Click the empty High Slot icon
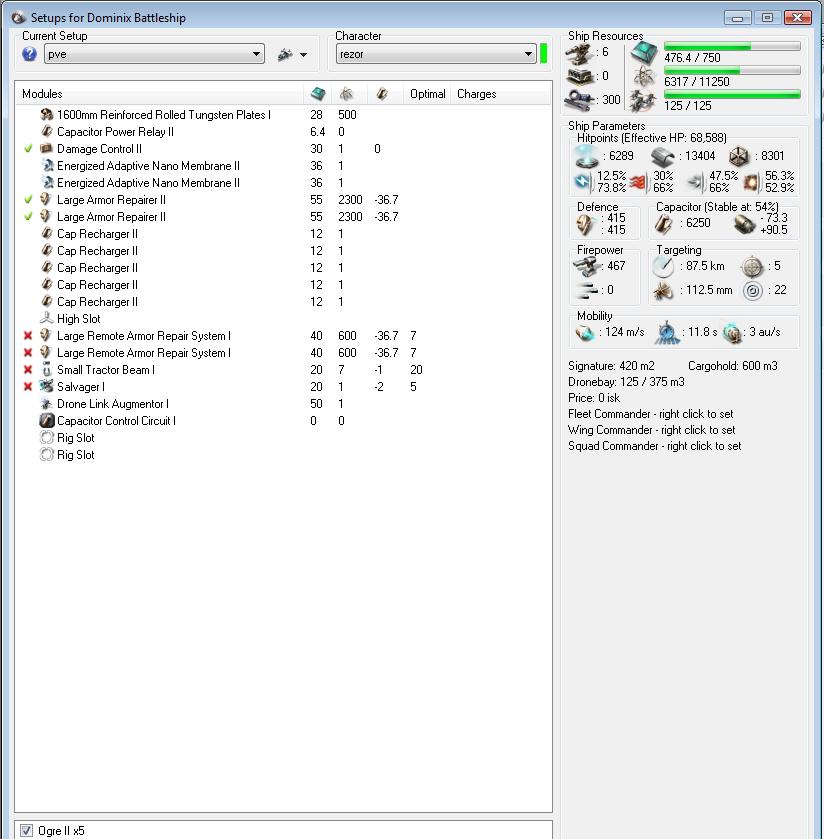Viewport: 824px width, 839px height. coord(47,318)
